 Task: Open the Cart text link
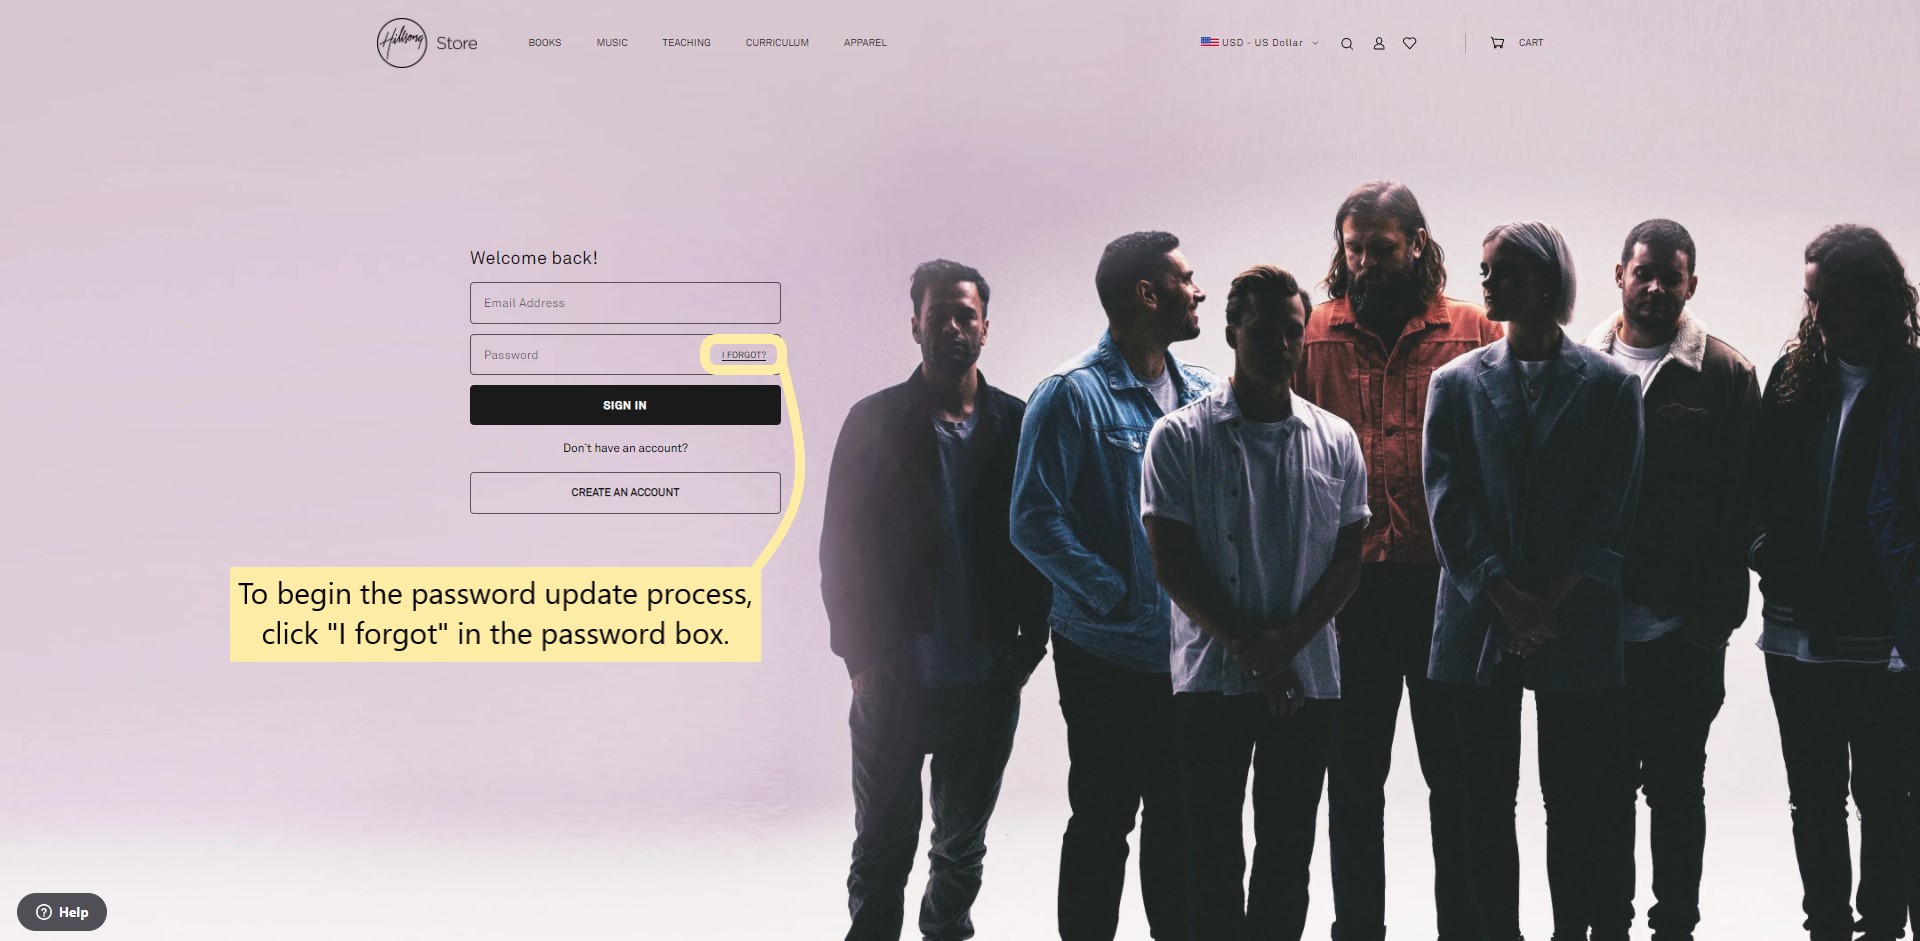click(1531, 43)
